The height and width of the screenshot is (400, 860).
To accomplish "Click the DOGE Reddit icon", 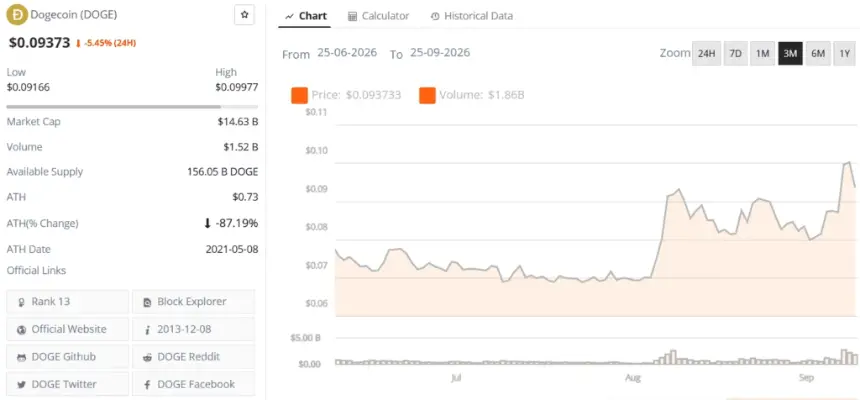I will (x=147, y=357).
